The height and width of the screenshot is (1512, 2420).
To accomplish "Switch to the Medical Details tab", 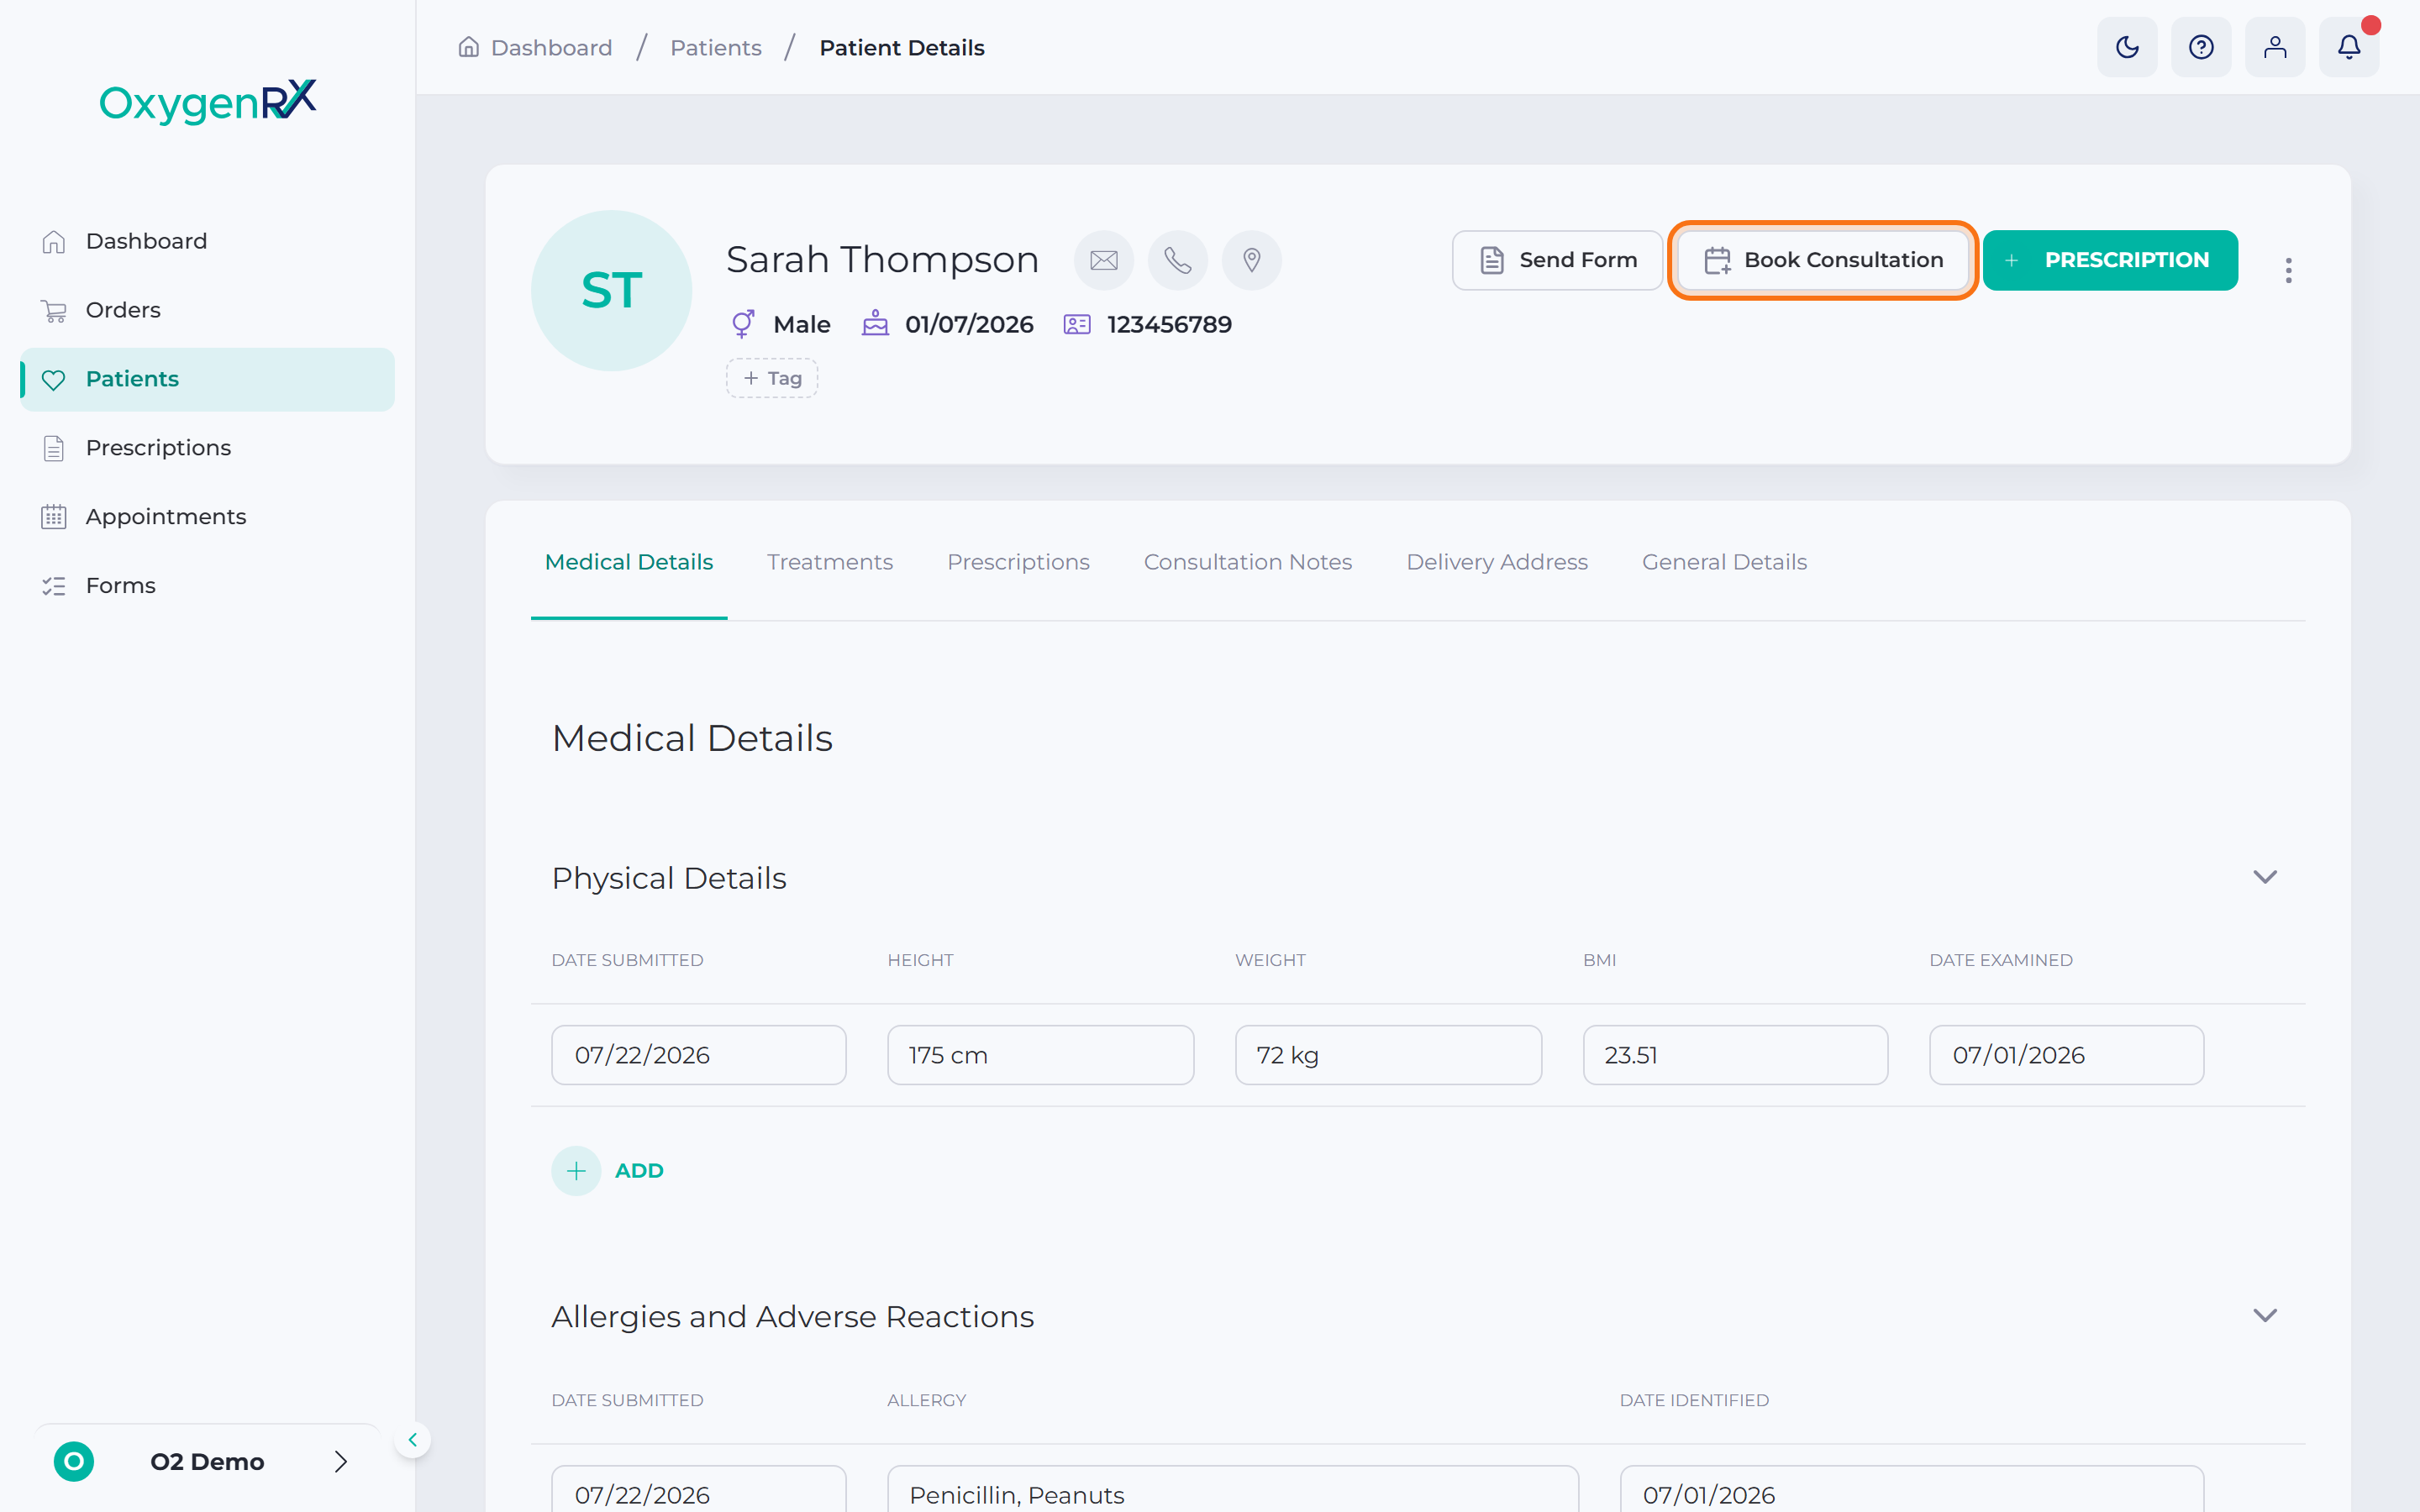I will coord(629,562).
